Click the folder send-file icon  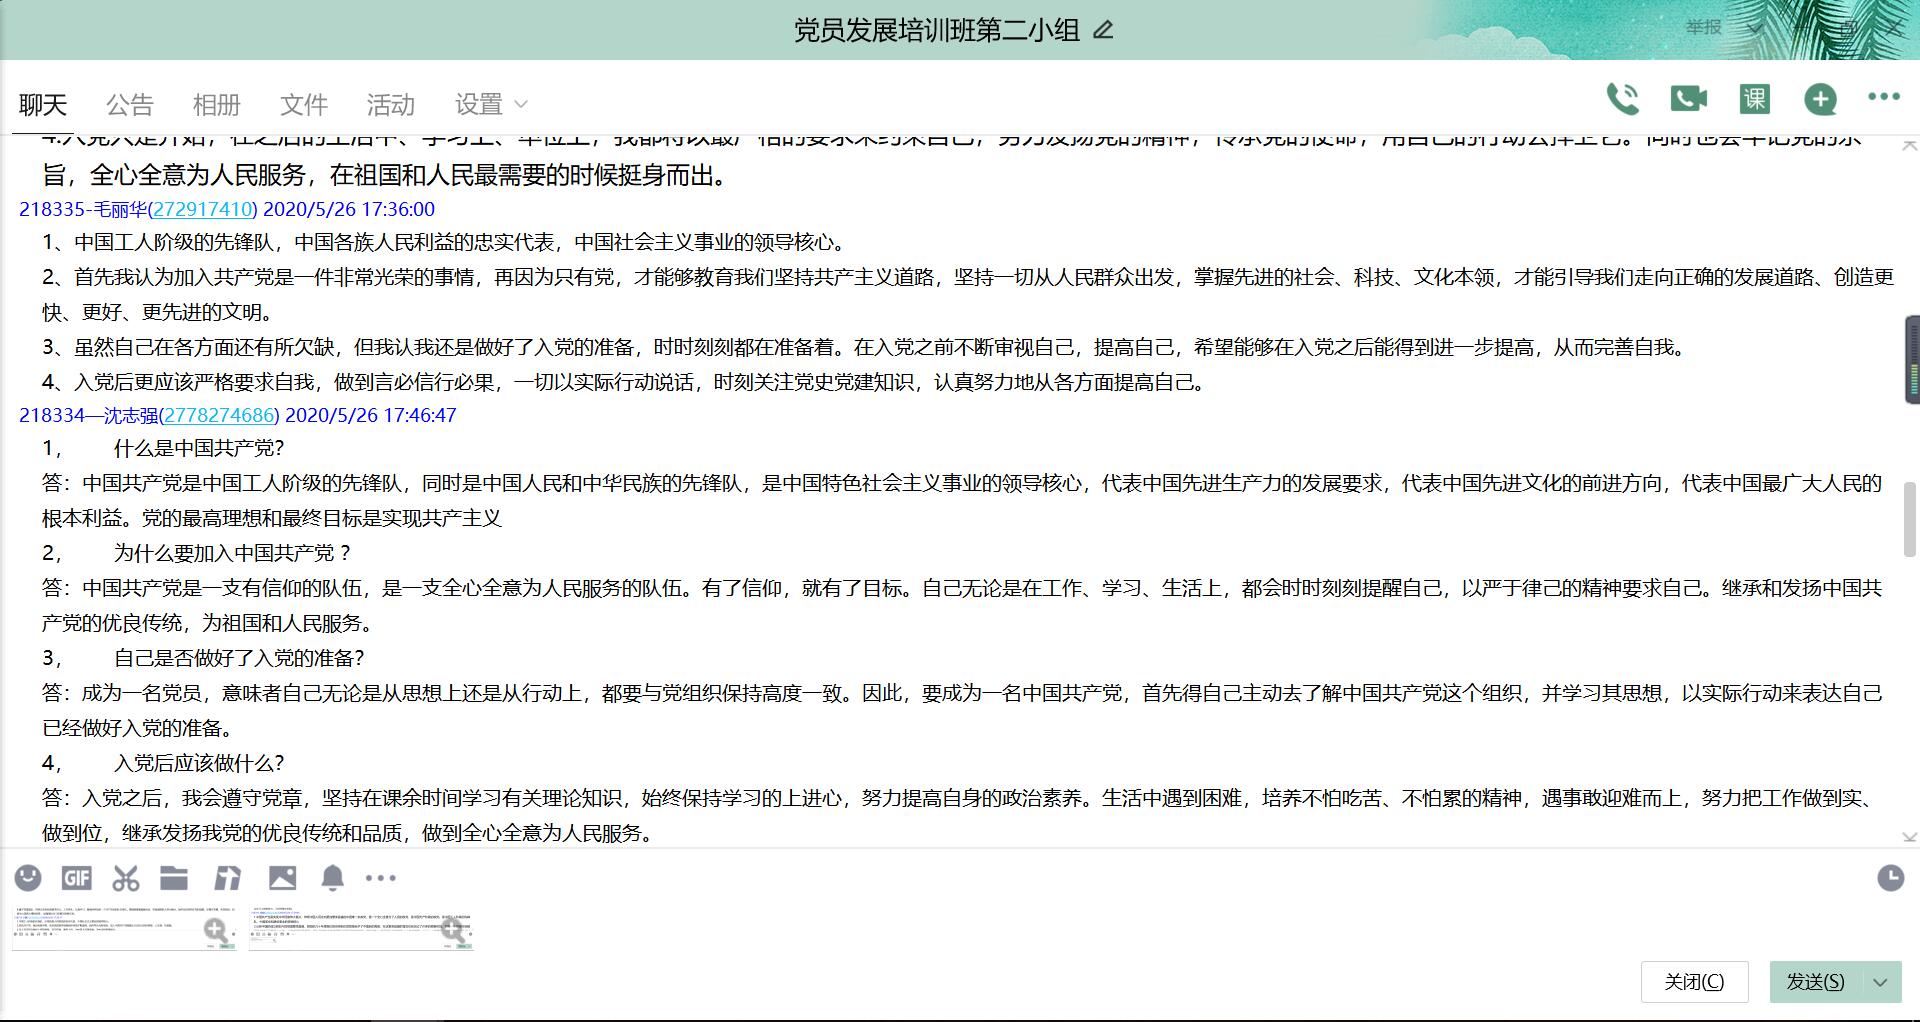click(174, 878)
